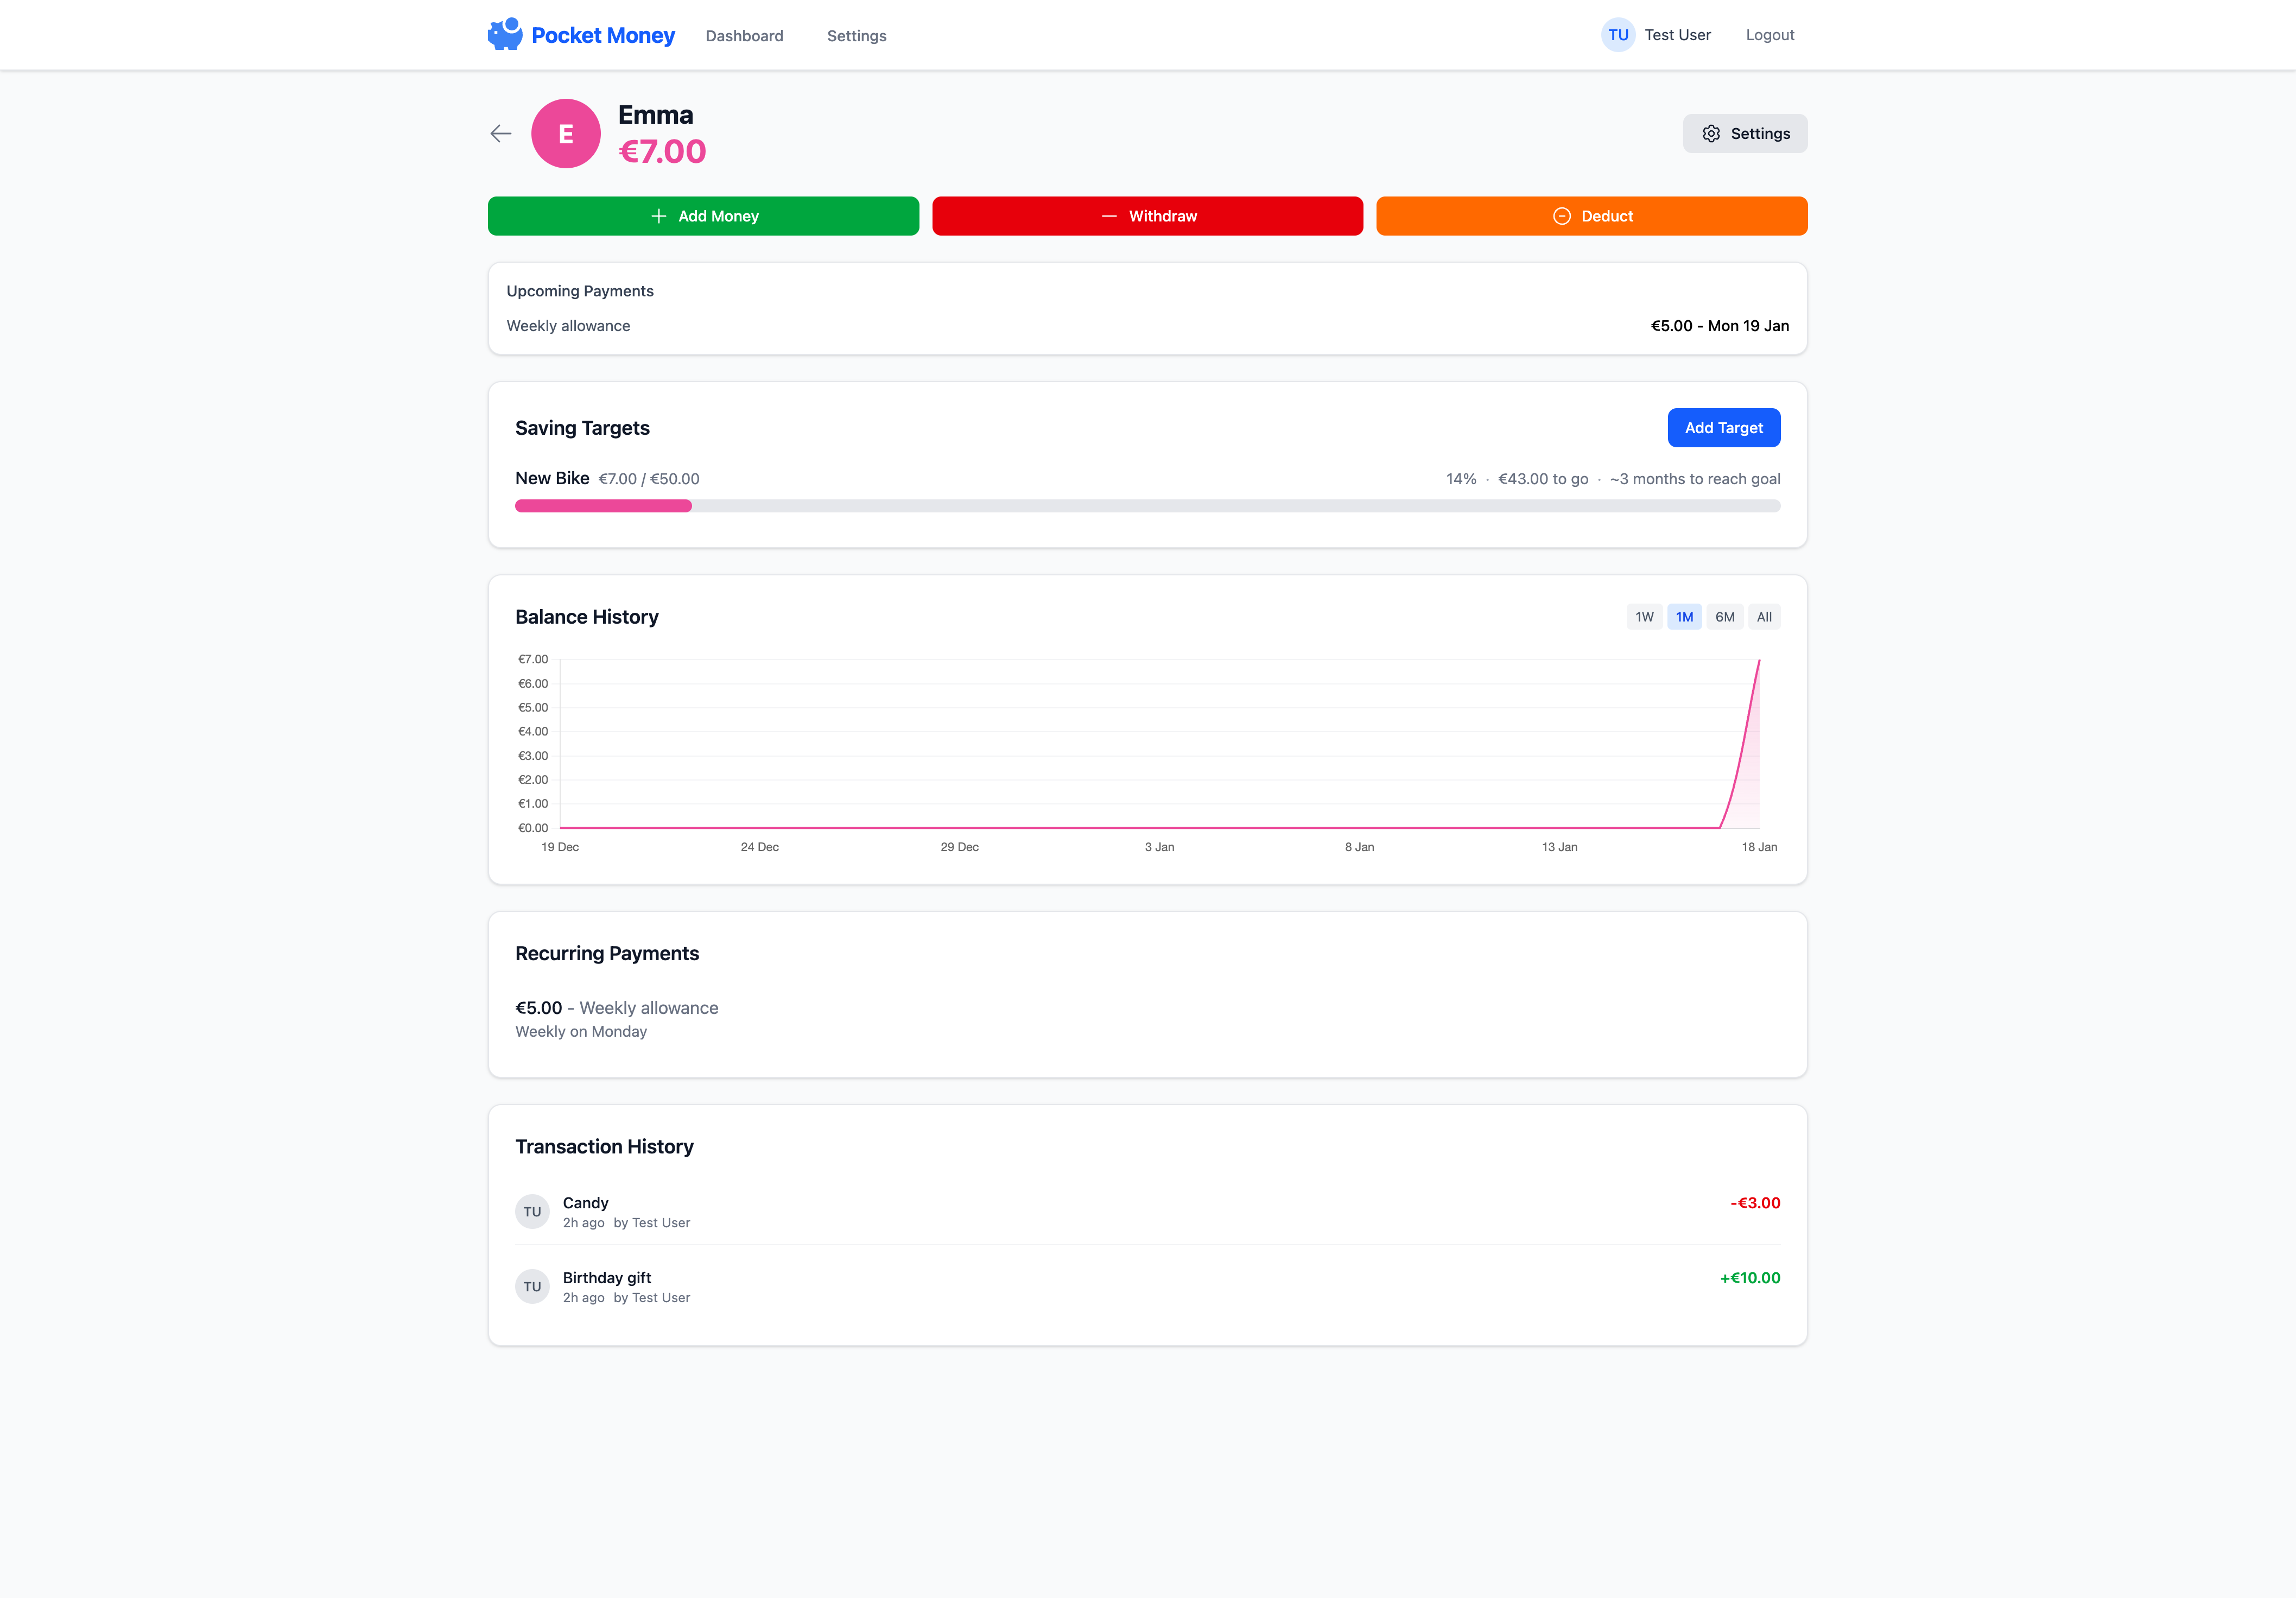Log out of Pocket Money
Image resolution: width=2296 pixels, height=1598 pixels.
pos(1769,34)
